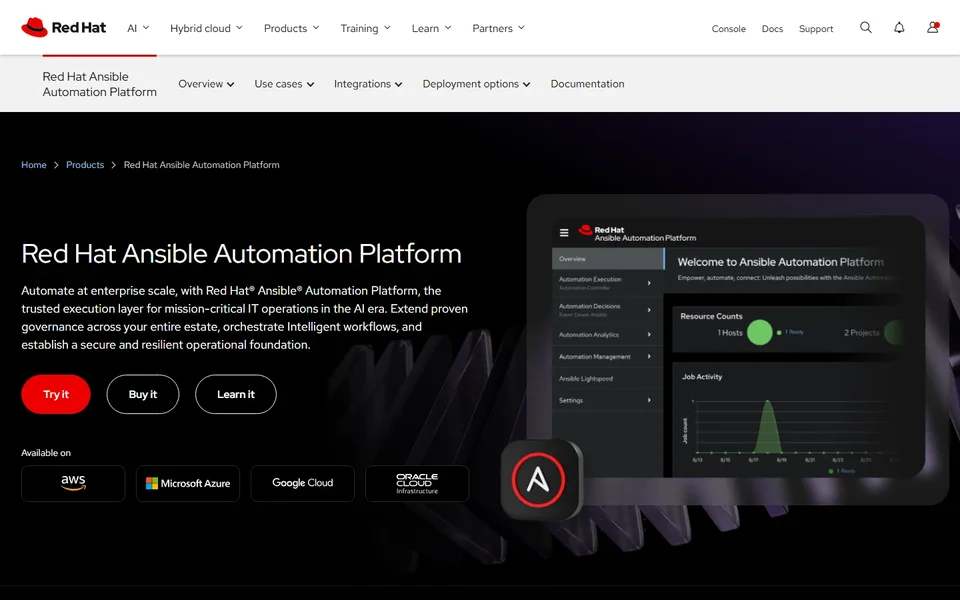Open the Products dropdown in top navigation
This screenshot has width=960, height=600.
coord(291,28)
